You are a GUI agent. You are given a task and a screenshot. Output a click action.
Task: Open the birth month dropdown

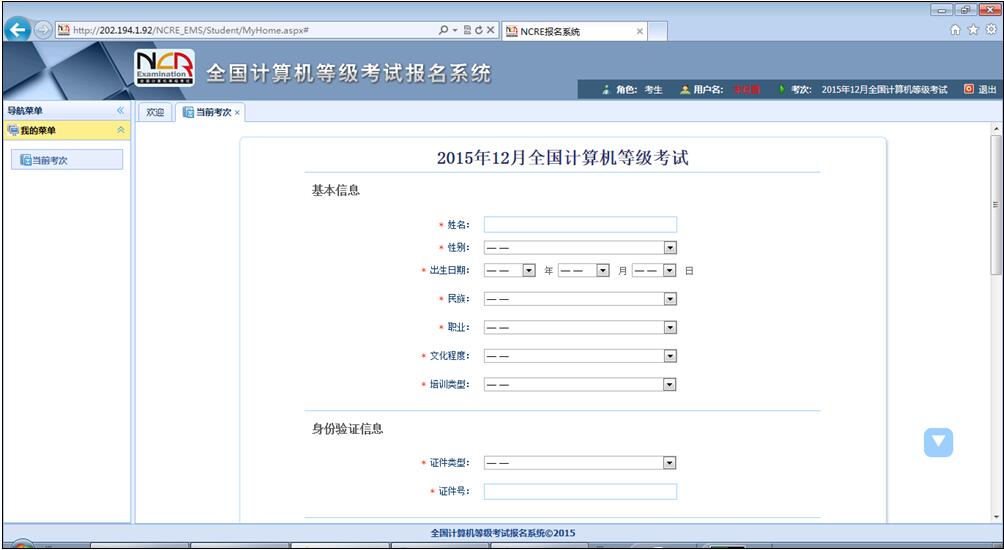point(584,271)
